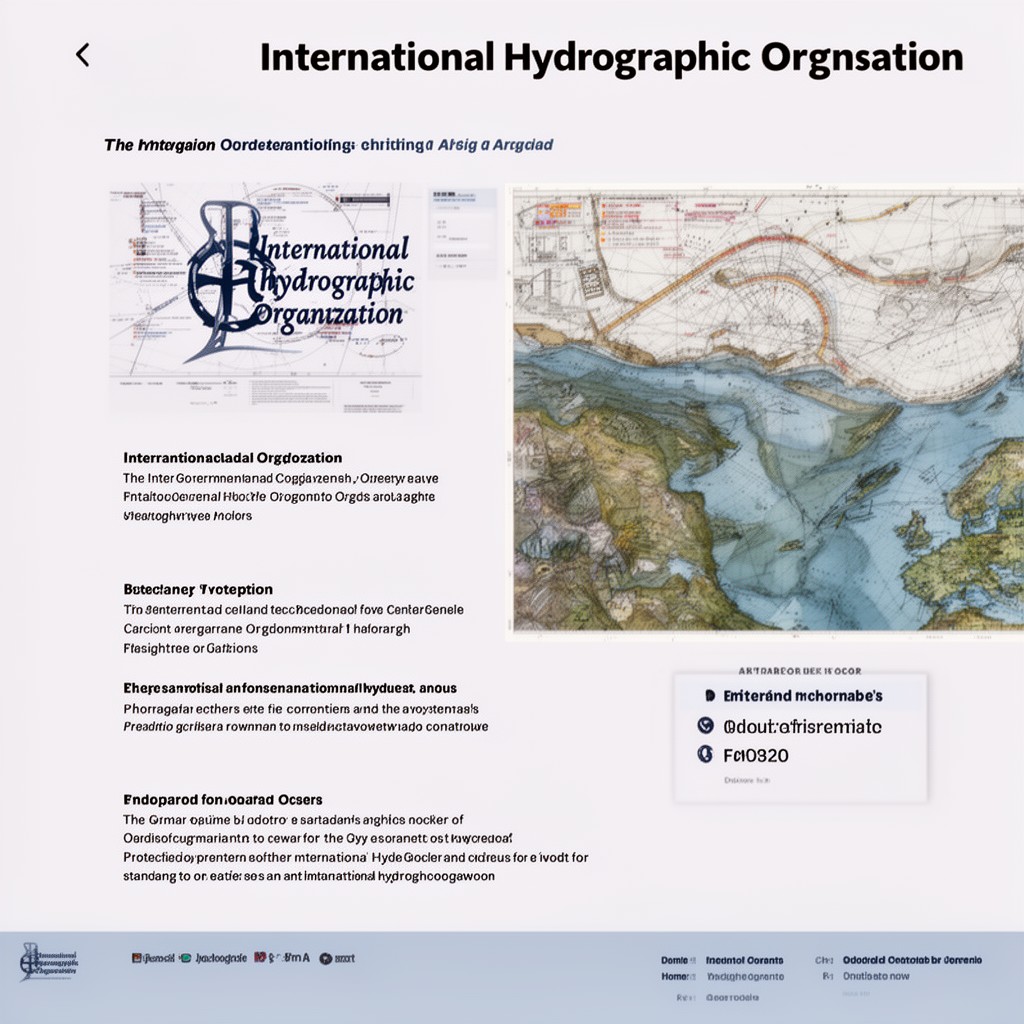Click the red footer icon before "BmA"
The height and width of the screenshot is (1024, 1024).
260,957
